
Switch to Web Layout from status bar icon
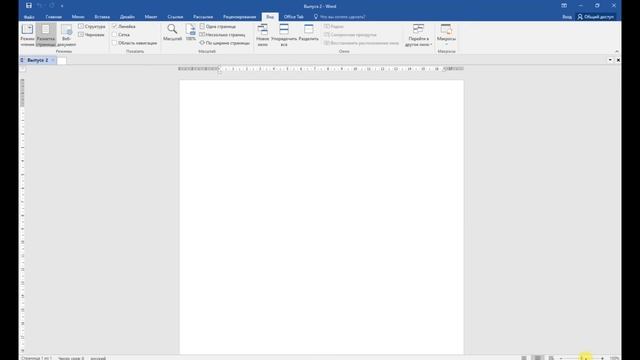(551, 358)
